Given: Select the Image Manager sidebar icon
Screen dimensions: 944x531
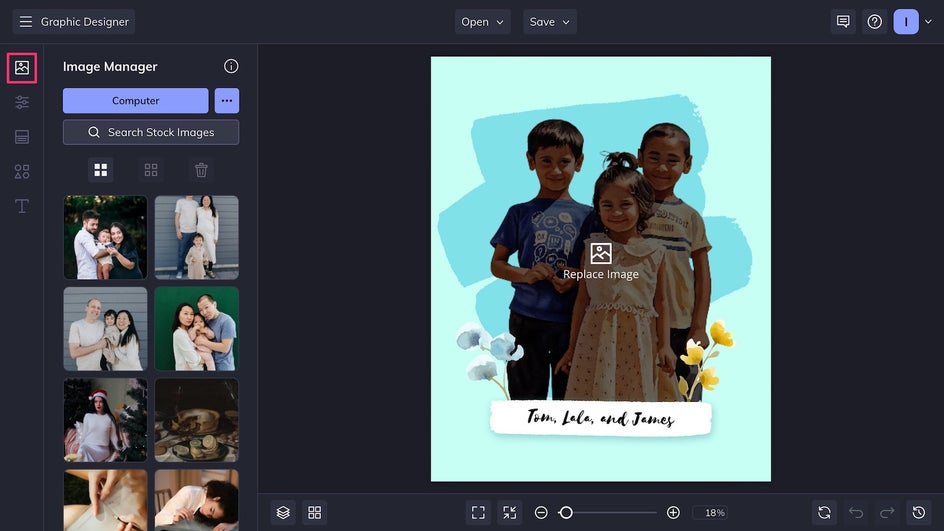Looking at the screenshot, I should coord(22,67).
